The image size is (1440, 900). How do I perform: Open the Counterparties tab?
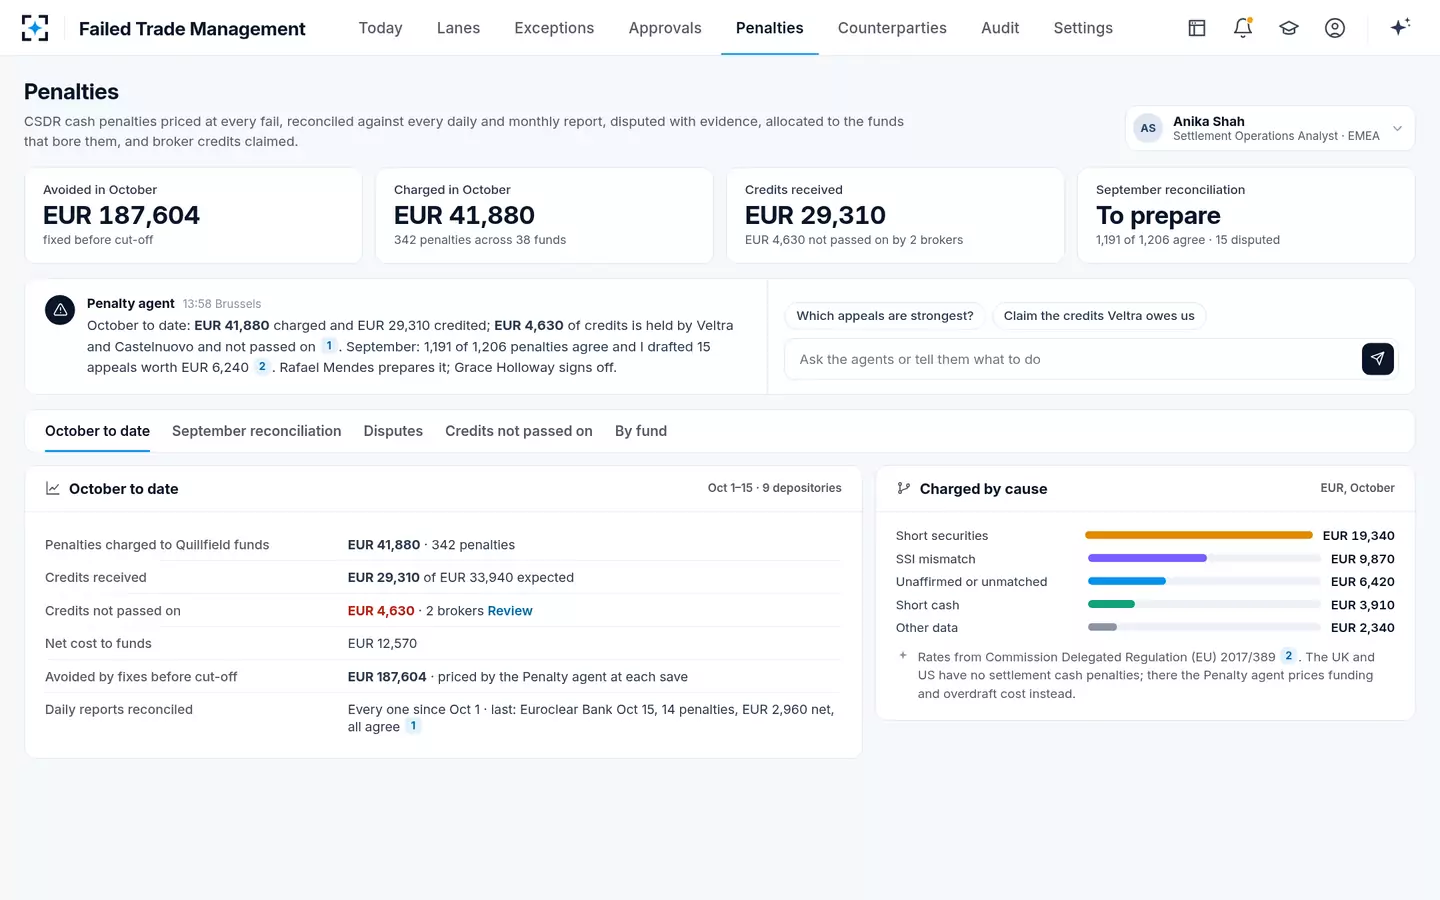point(892,28)
